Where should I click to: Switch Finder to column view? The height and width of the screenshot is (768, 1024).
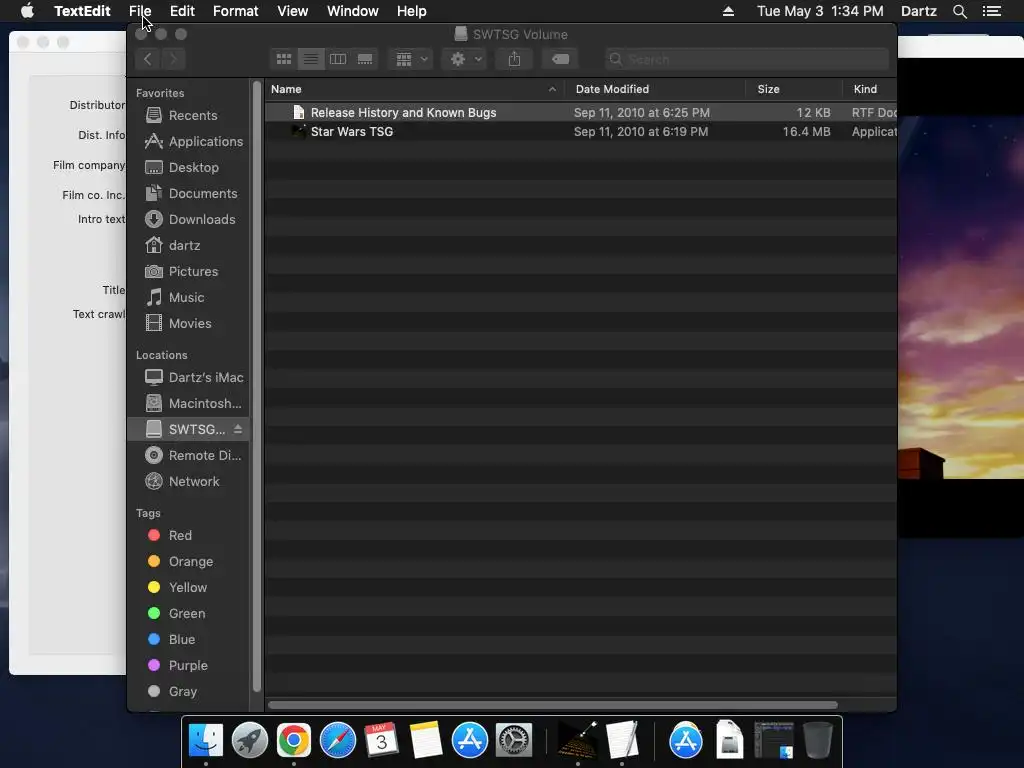pos(338,59)
